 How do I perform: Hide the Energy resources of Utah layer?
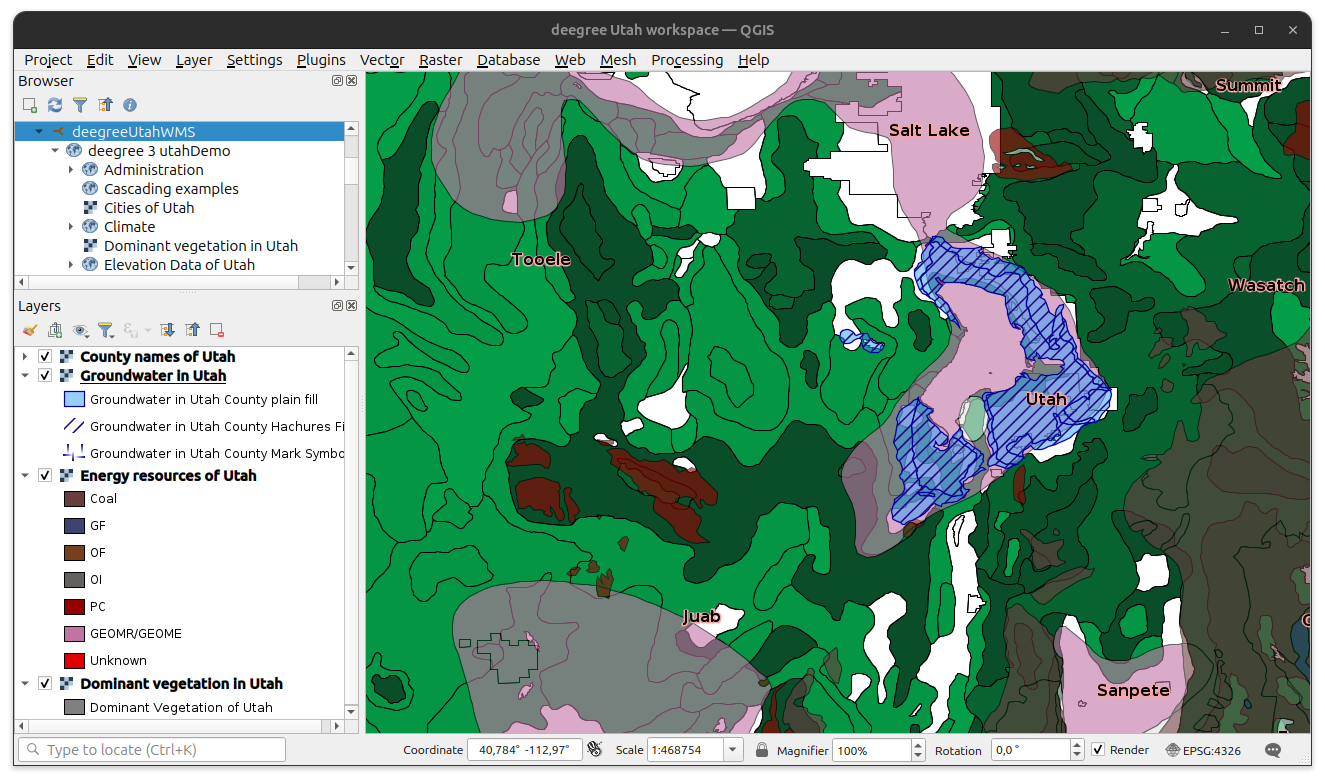point(45,475)
